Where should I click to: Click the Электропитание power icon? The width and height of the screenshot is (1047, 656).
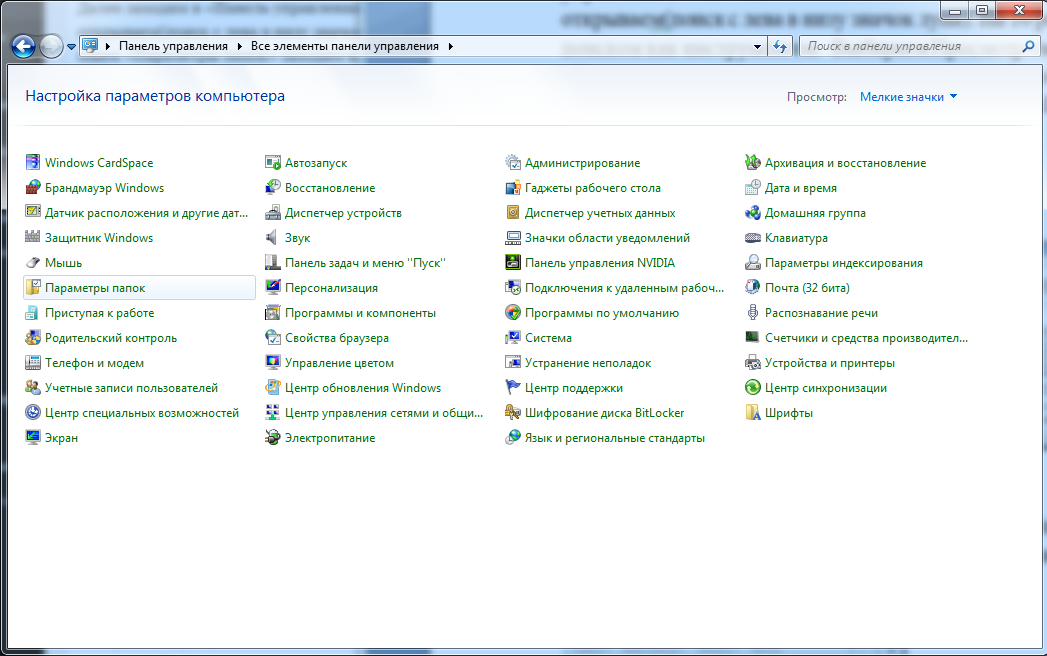click(x=273, y=438)
